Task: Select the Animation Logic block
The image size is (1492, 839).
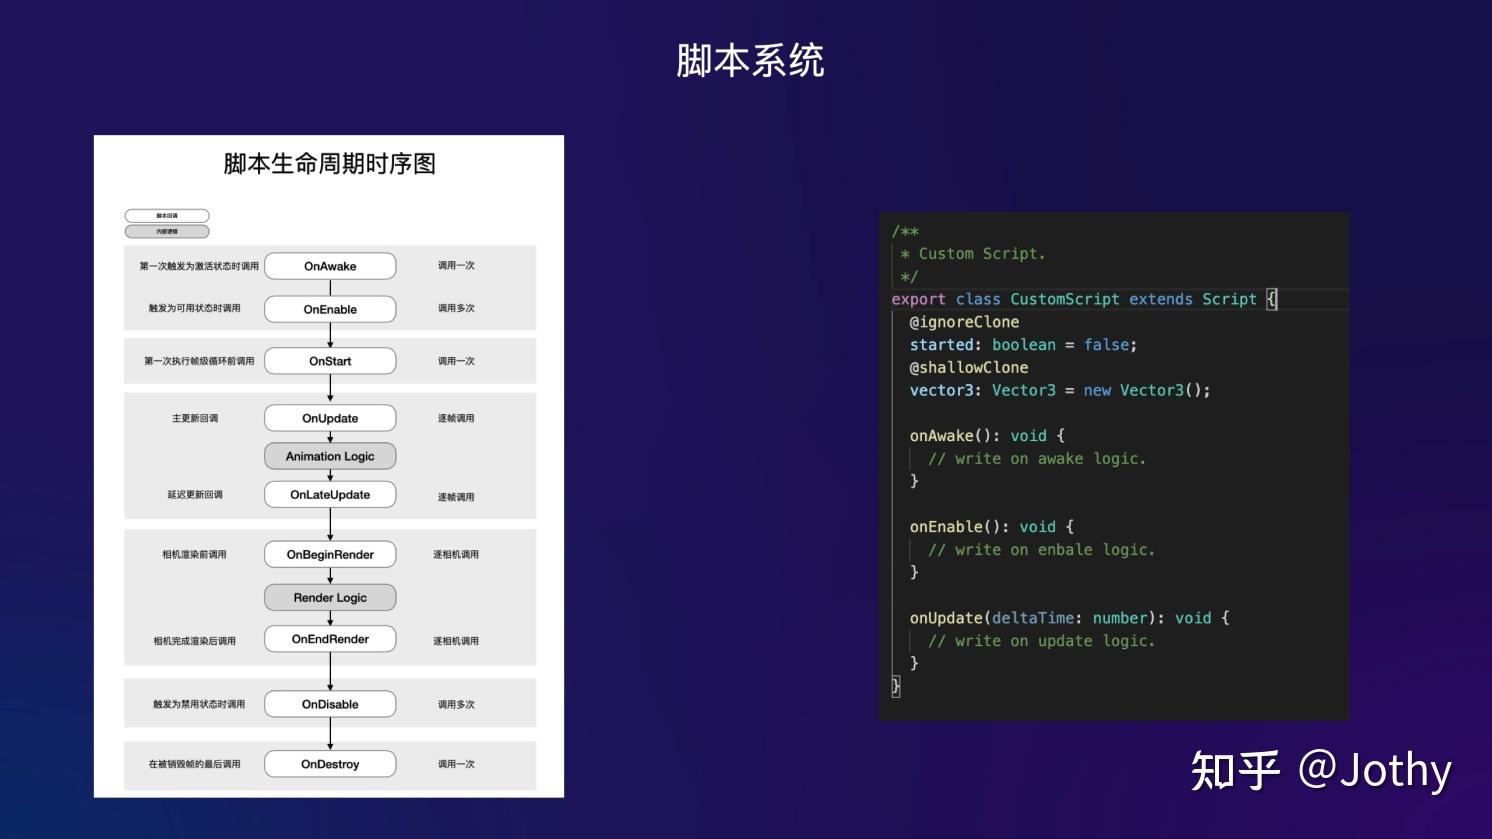Action: pos(330,456)
